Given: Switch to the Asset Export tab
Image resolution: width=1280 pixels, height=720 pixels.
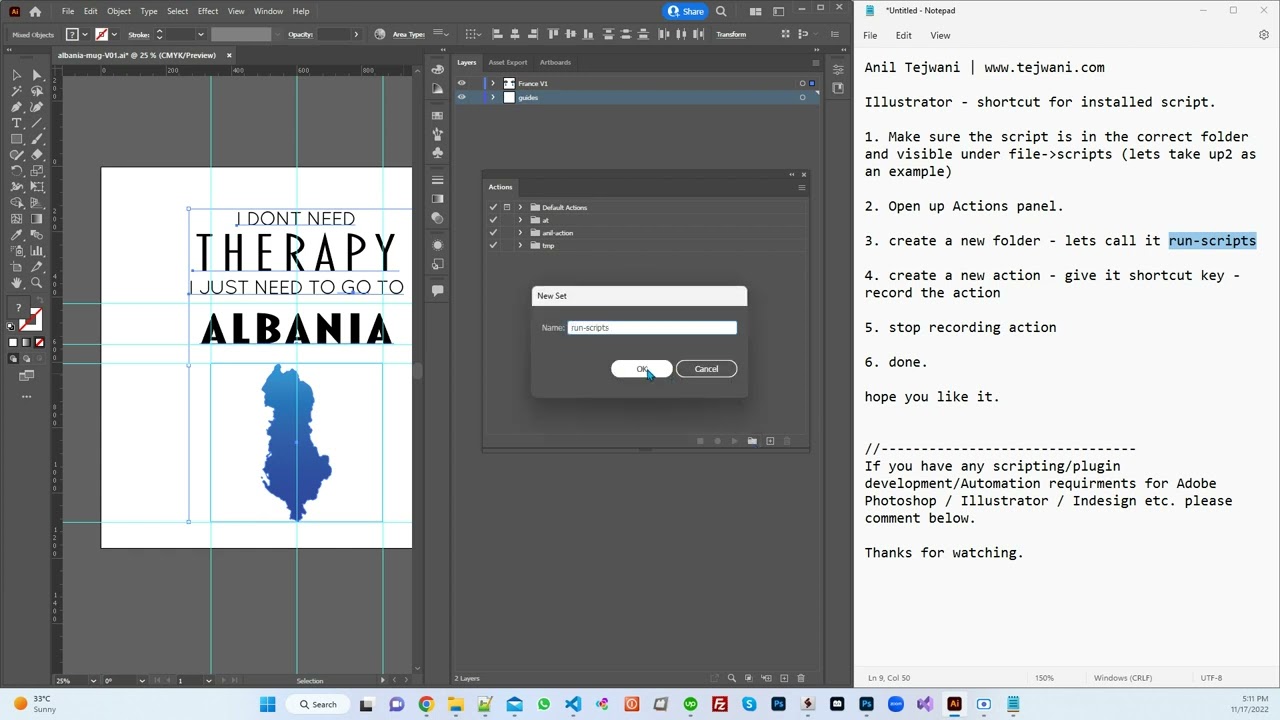Looking at the screenshot, I should click(508, 62).
